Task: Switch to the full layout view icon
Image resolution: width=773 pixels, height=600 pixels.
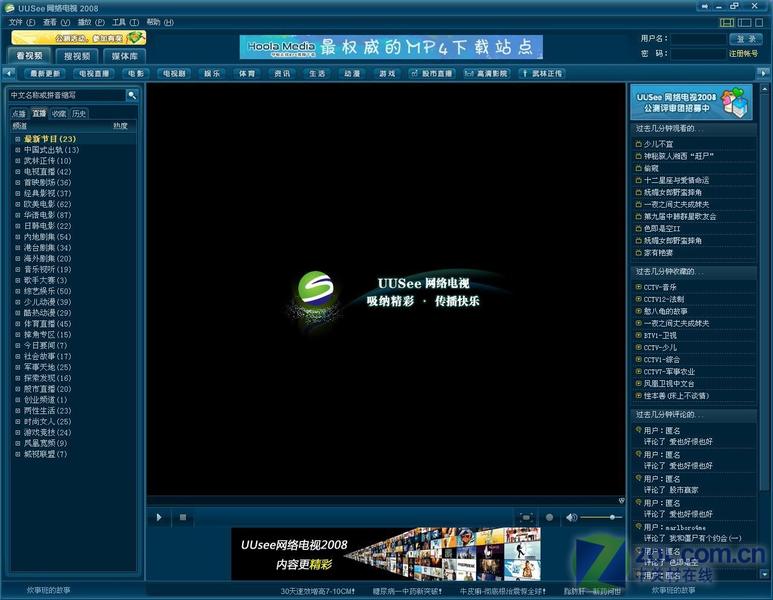Action: [727, 22]
